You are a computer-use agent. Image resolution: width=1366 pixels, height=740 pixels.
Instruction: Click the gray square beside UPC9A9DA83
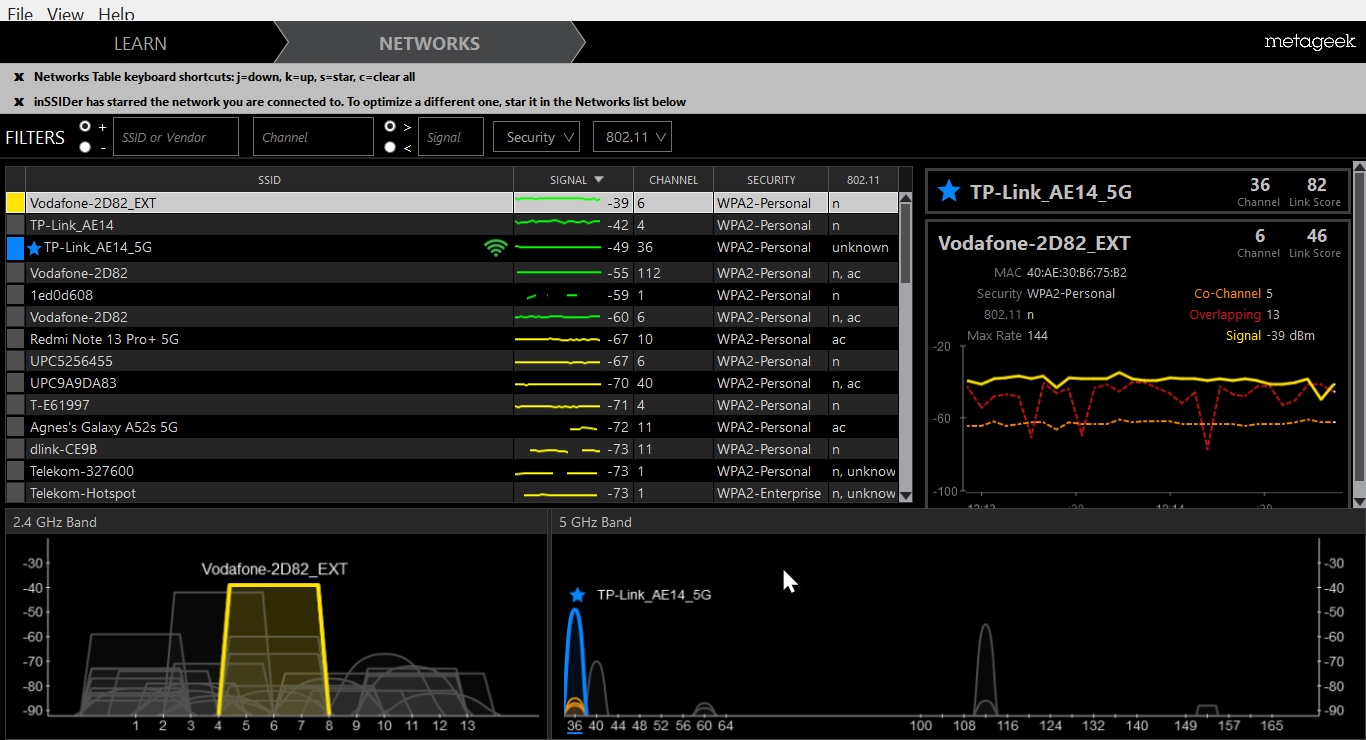coord(15,383)
